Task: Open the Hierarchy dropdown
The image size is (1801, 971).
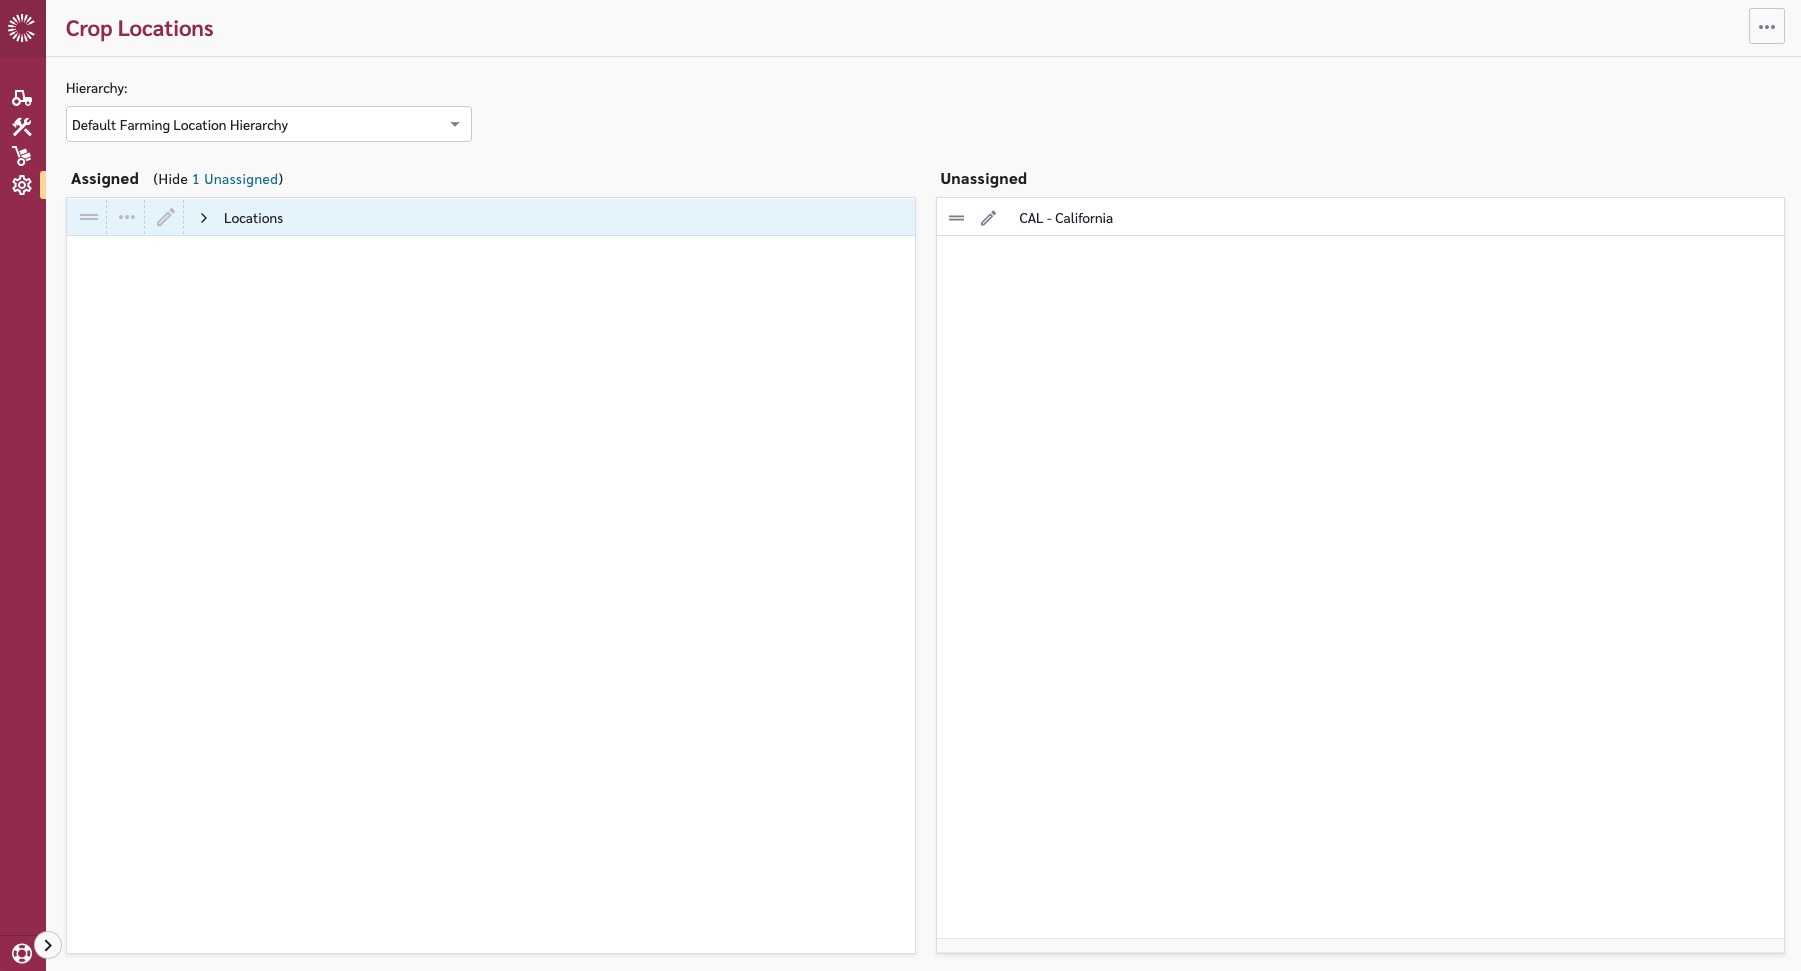Action: click(x=268, y=125)
